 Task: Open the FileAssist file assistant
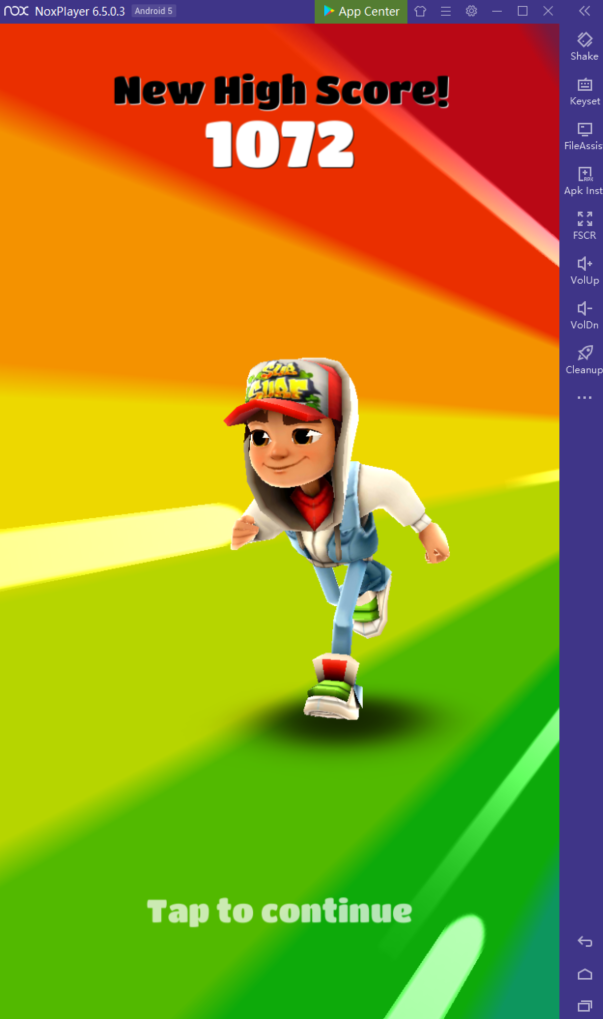click(584, 136)
